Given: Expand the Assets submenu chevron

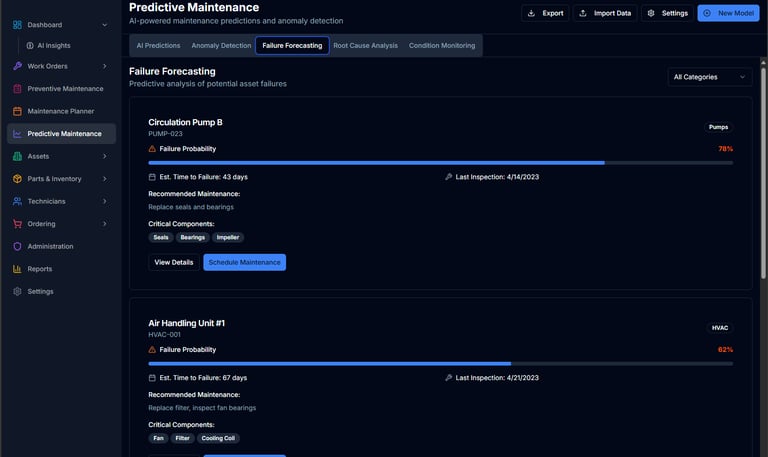Looking at the screenshot, I should click(x=104, y=156).
